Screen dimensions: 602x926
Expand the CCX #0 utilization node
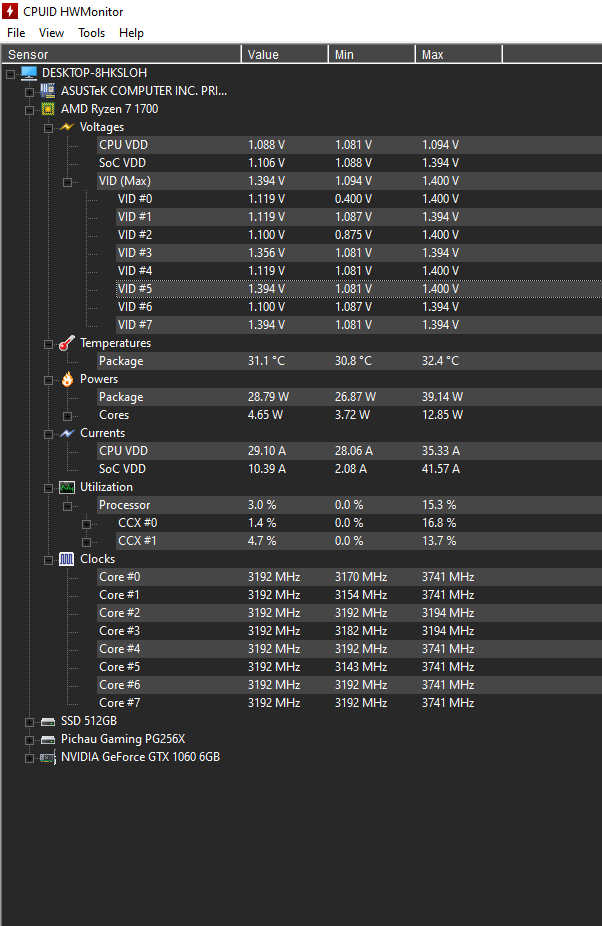point(86,524)
